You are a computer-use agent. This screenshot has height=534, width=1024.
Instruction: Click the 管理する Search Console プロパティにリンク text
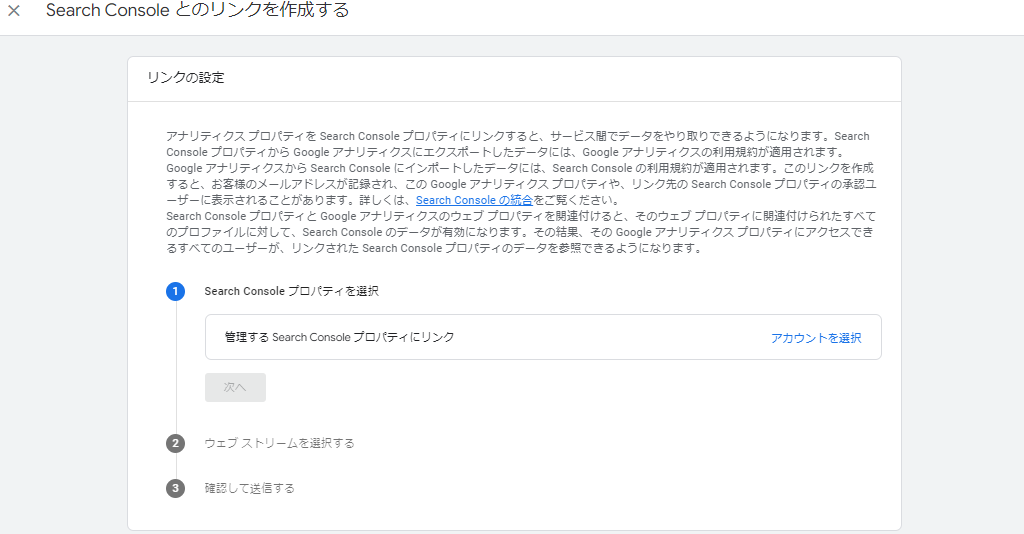tap(340, 338)
